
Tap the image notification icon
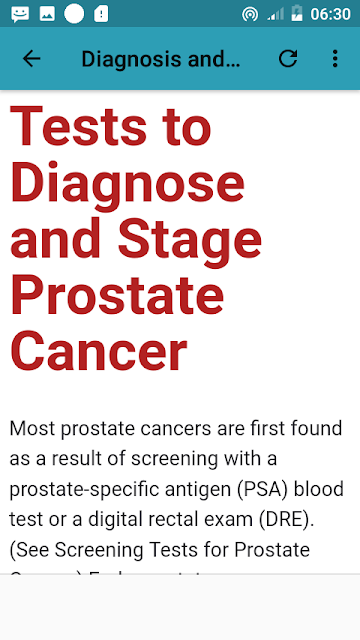click(47, 14)
